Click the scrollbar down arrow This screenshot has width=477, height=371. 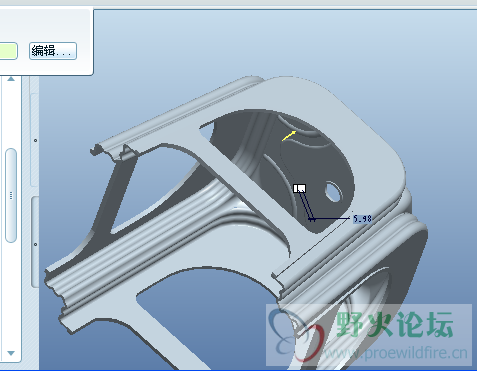[x=11, y=353]
